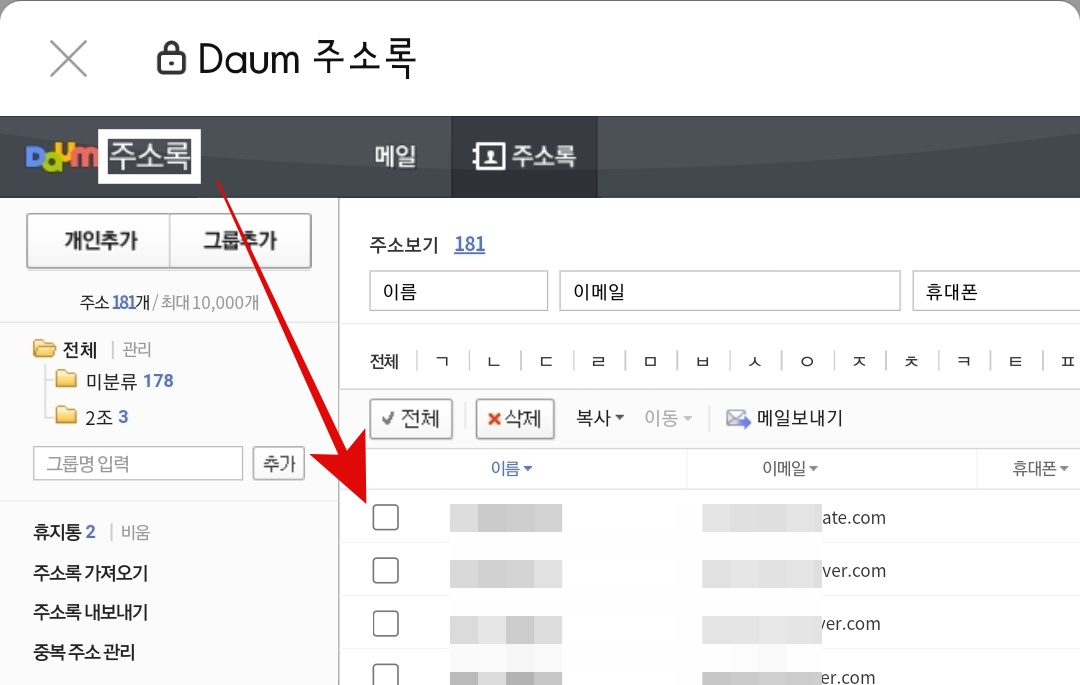Sort by 이메일 column dropdown
The image size is (1080, 685).
[x=789, y=469]
